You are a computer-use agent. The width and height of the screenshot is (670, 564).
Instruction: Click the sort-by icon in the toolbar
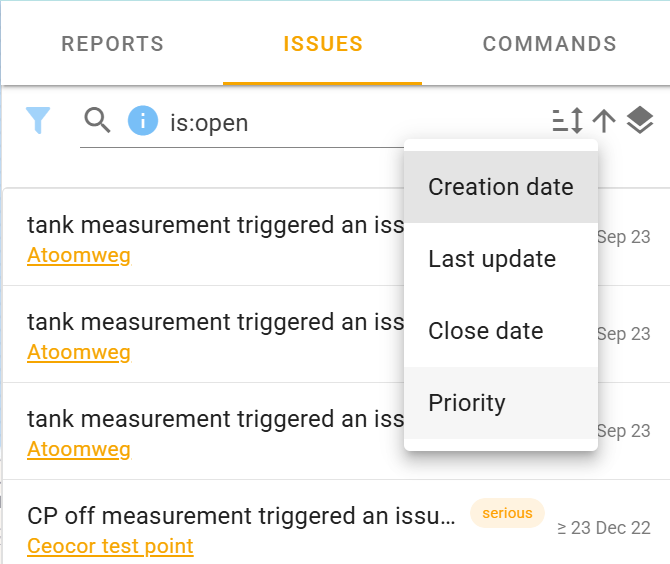tap(567, 121)
